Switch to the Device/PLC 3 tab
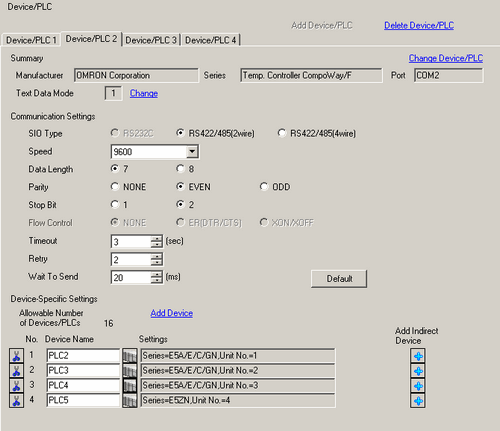 click(x=151, y=40)
